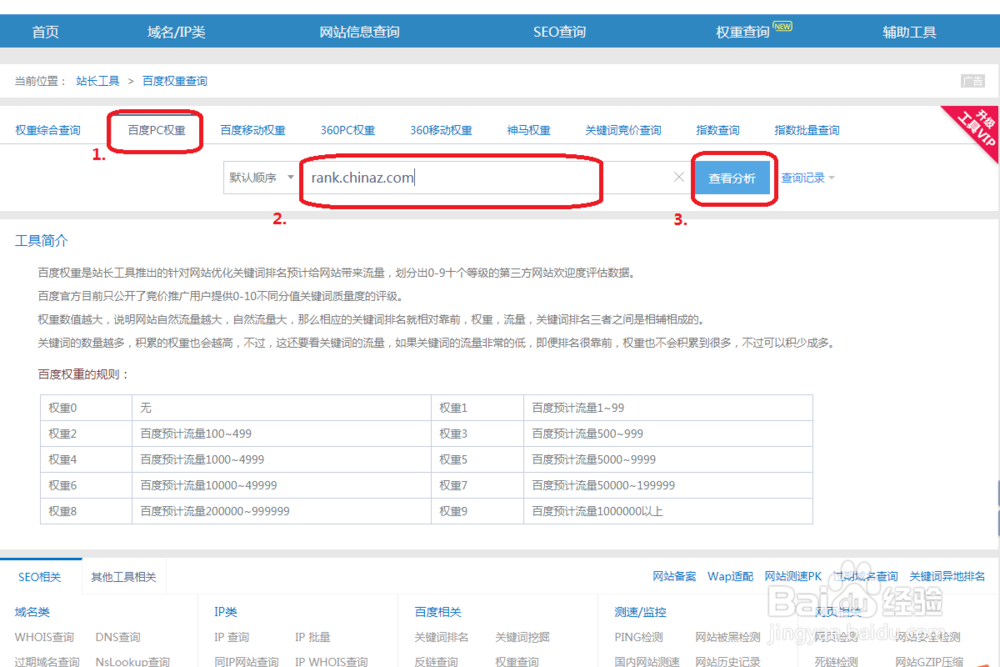Viewport: 1000px width, 667px height.
Task: Open the DNS查询 link
Action: pos(118,637)
